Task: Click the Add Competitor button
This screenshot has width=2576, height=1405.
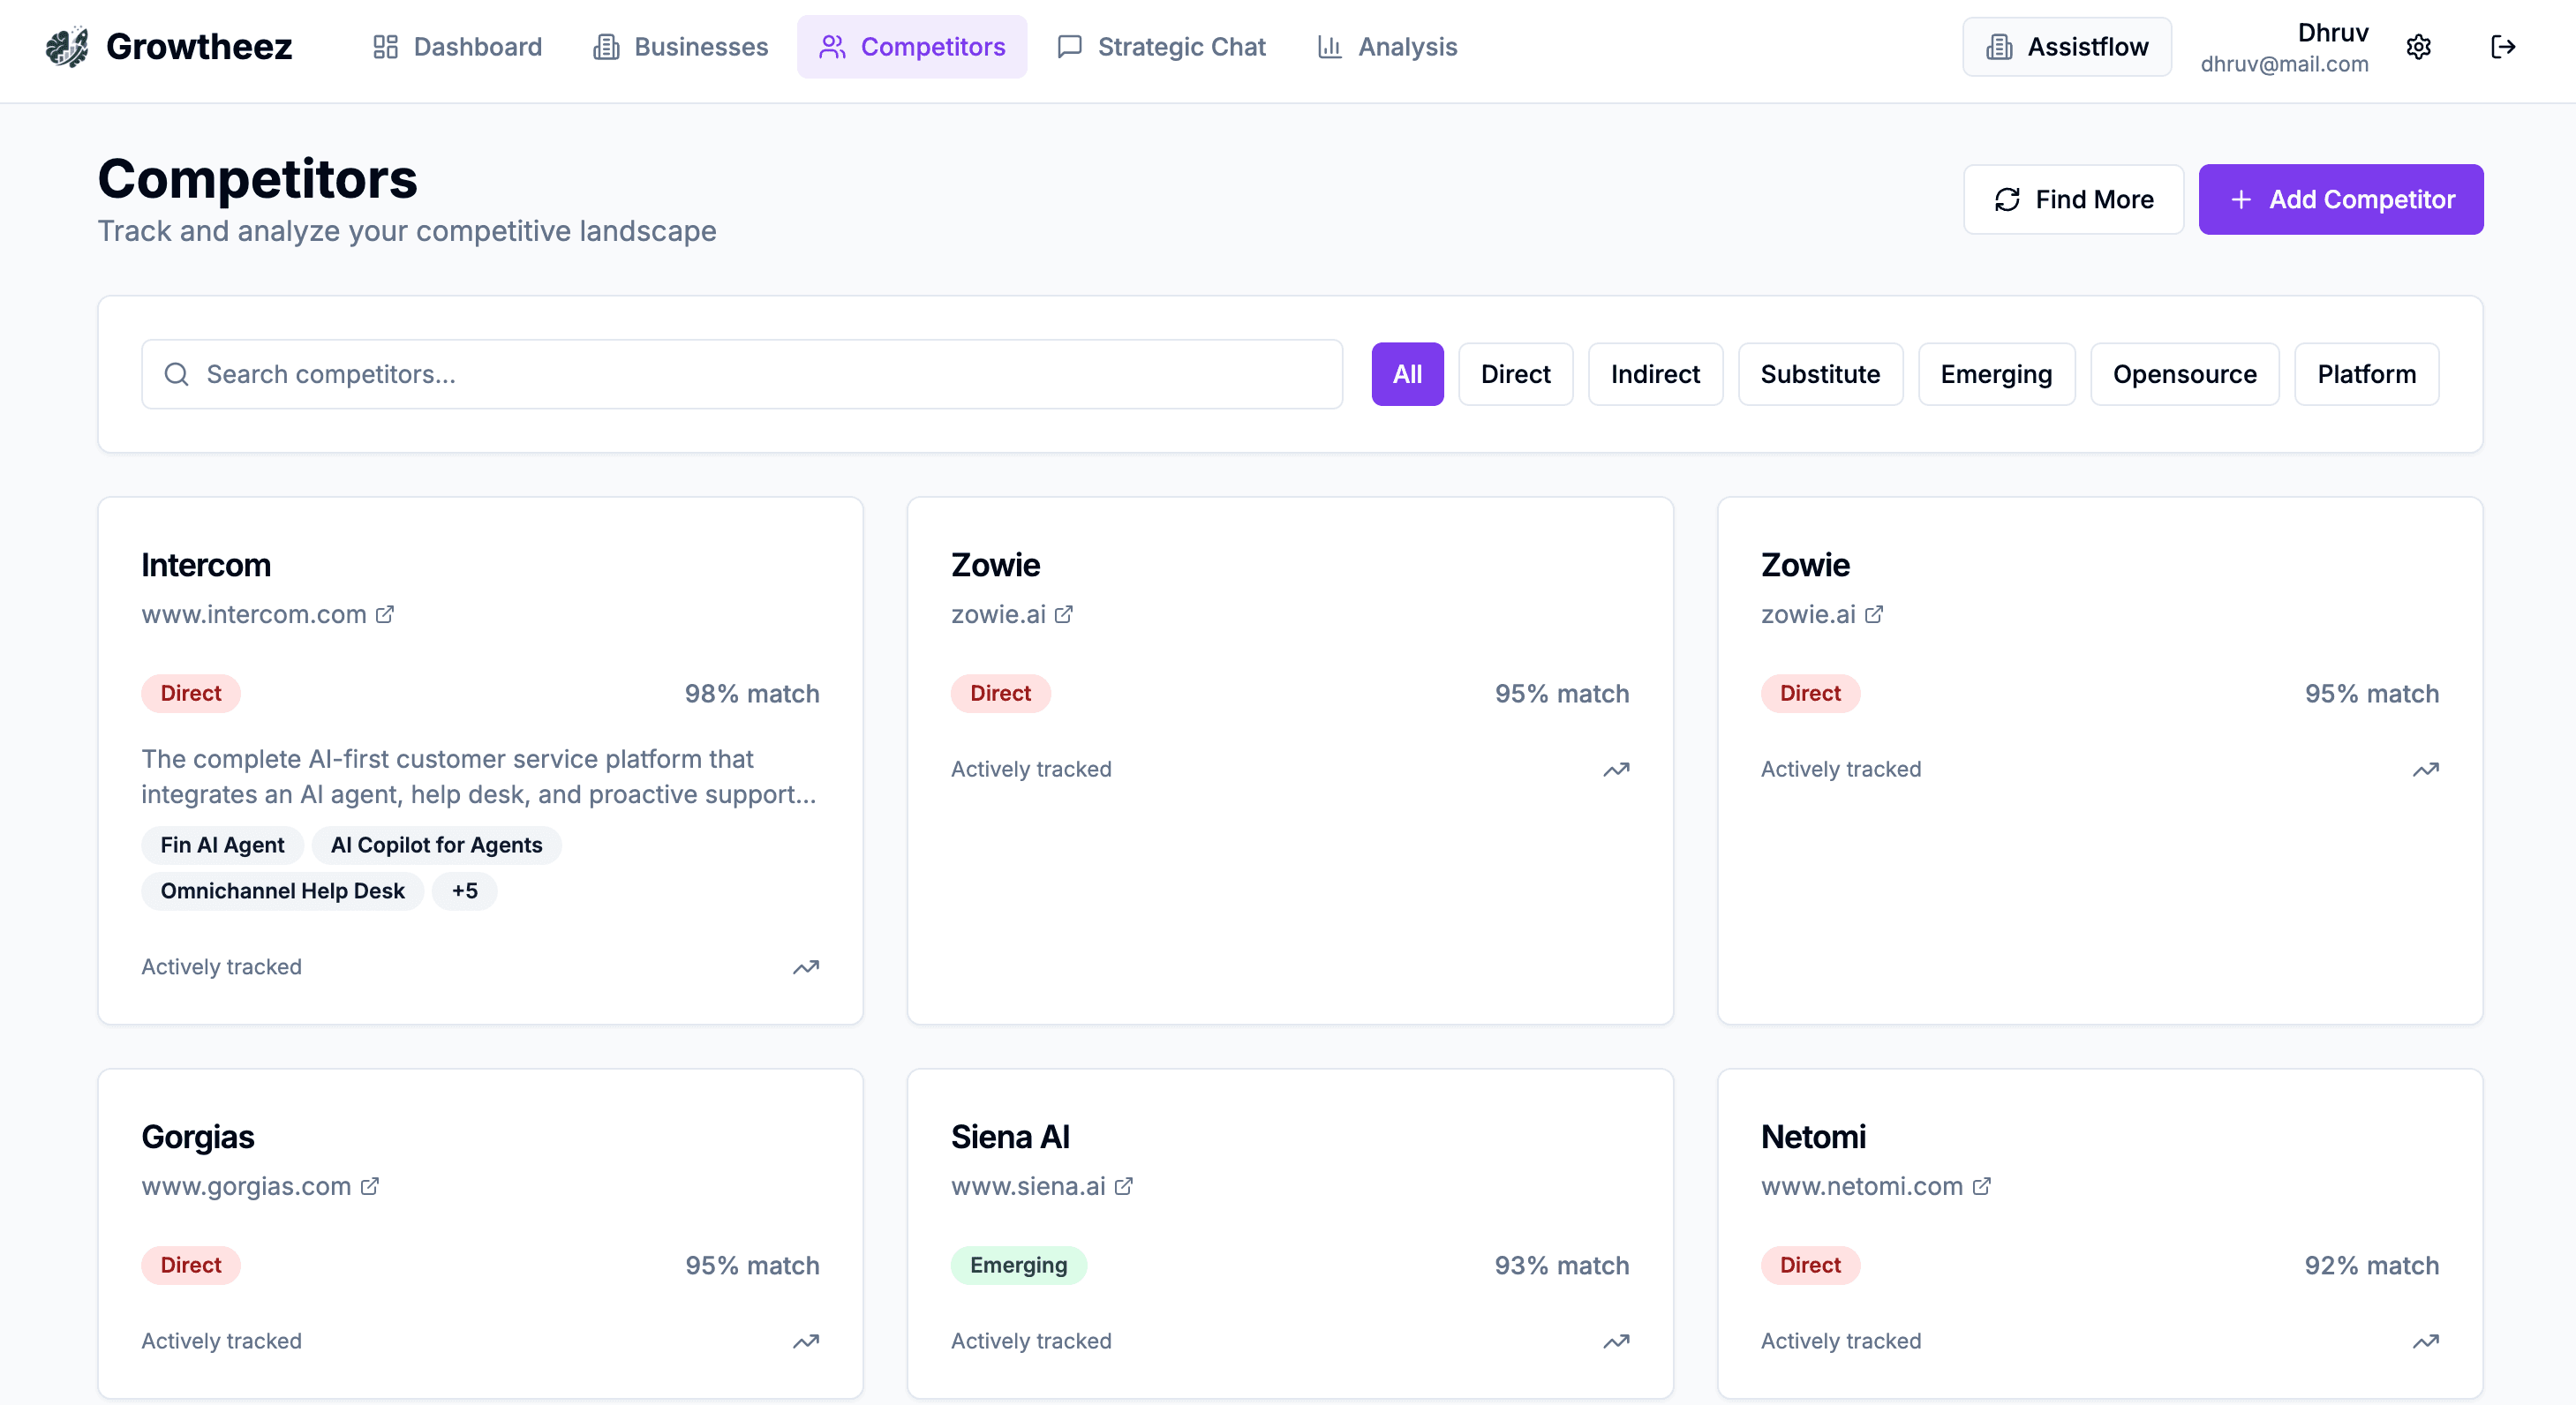Action: 2340,199
